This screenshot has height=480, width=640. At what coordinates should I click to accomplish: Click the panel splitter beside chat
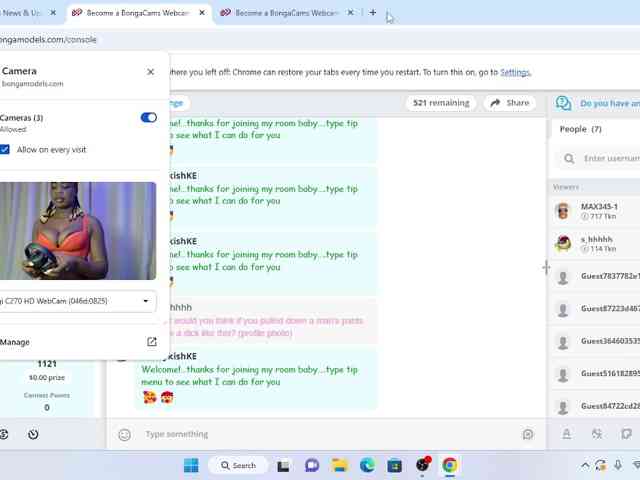546,268
